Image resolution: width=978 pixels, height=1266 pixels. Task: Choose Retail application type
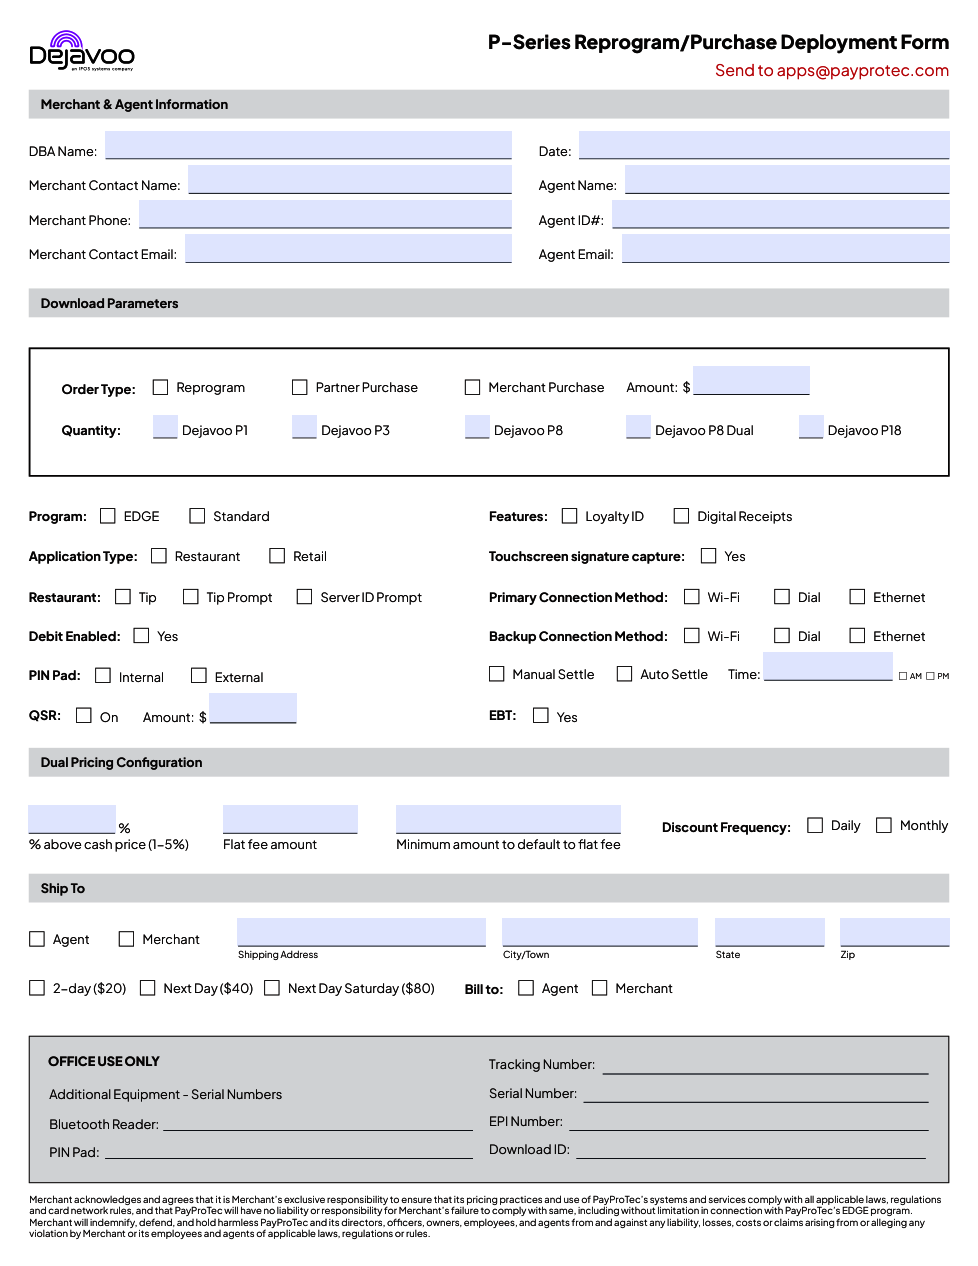(x=278, y=556)
